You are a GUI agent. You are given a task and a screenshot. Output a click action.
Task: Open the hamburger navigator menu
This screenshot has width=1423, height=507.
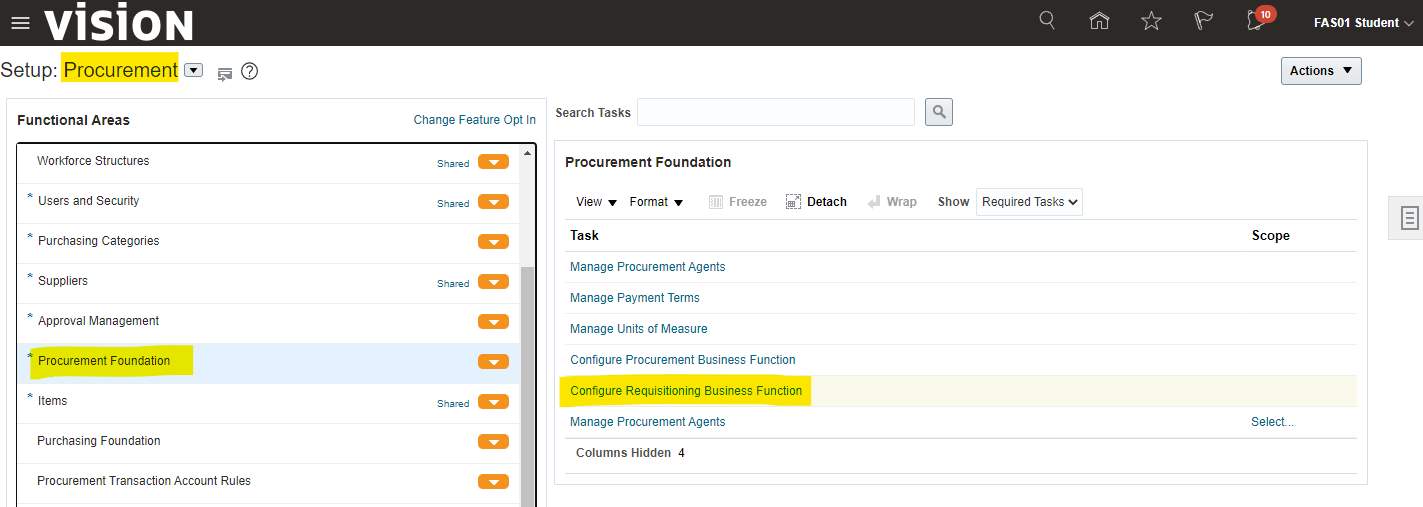click(x=20, y=23)
